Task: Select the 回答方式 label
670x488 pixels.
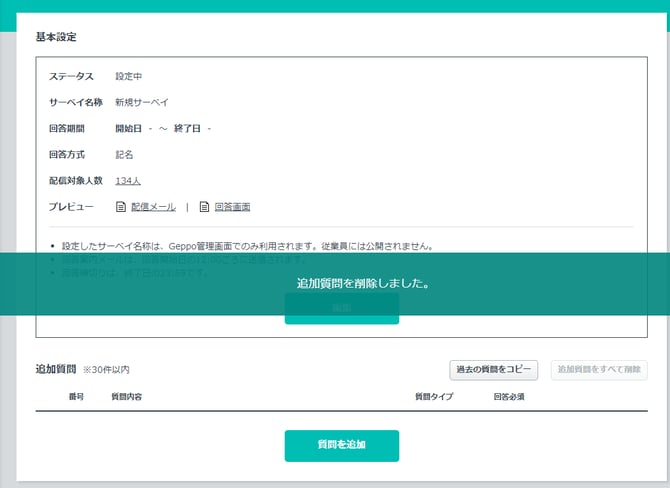Action: [67, 155]
